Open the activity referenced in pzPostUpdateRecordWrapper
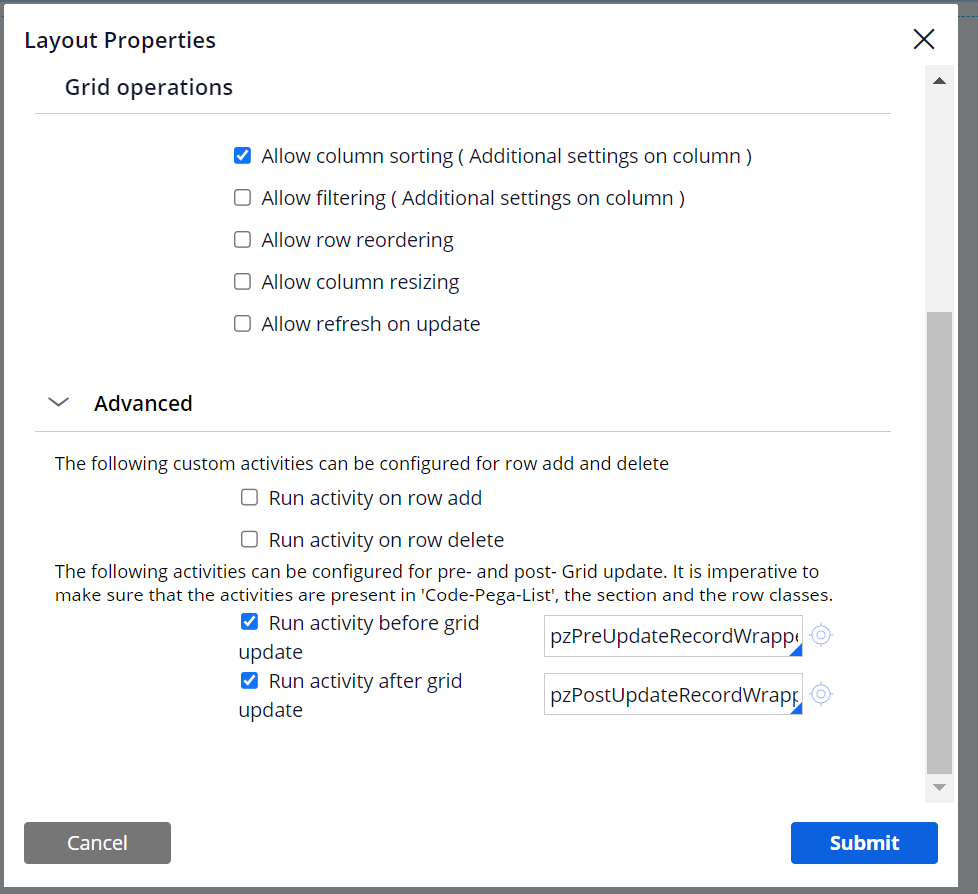 click(820, 694)
